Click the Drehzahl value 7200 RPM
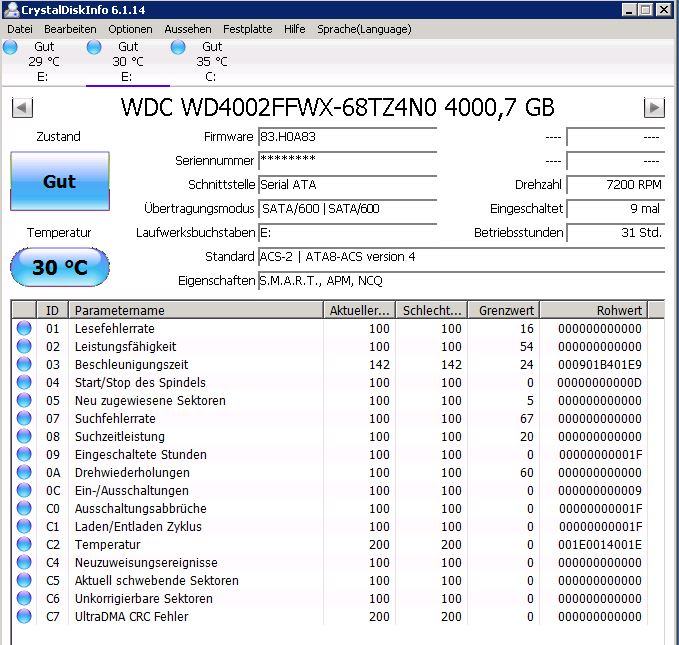 [x=615, y=185]
